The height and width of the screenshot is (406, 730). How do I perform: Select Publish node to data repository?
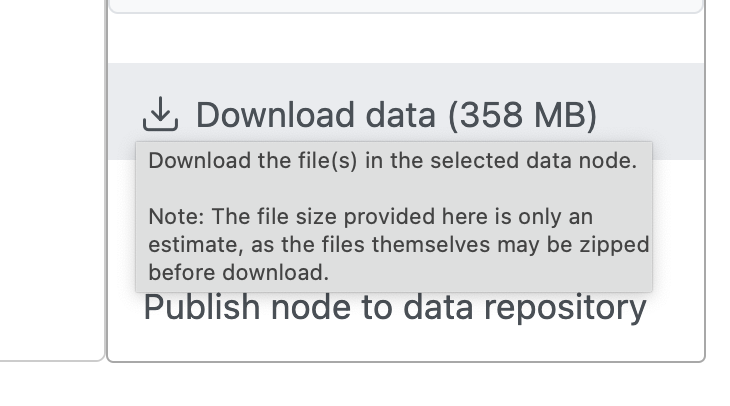[x=395, y=308]
